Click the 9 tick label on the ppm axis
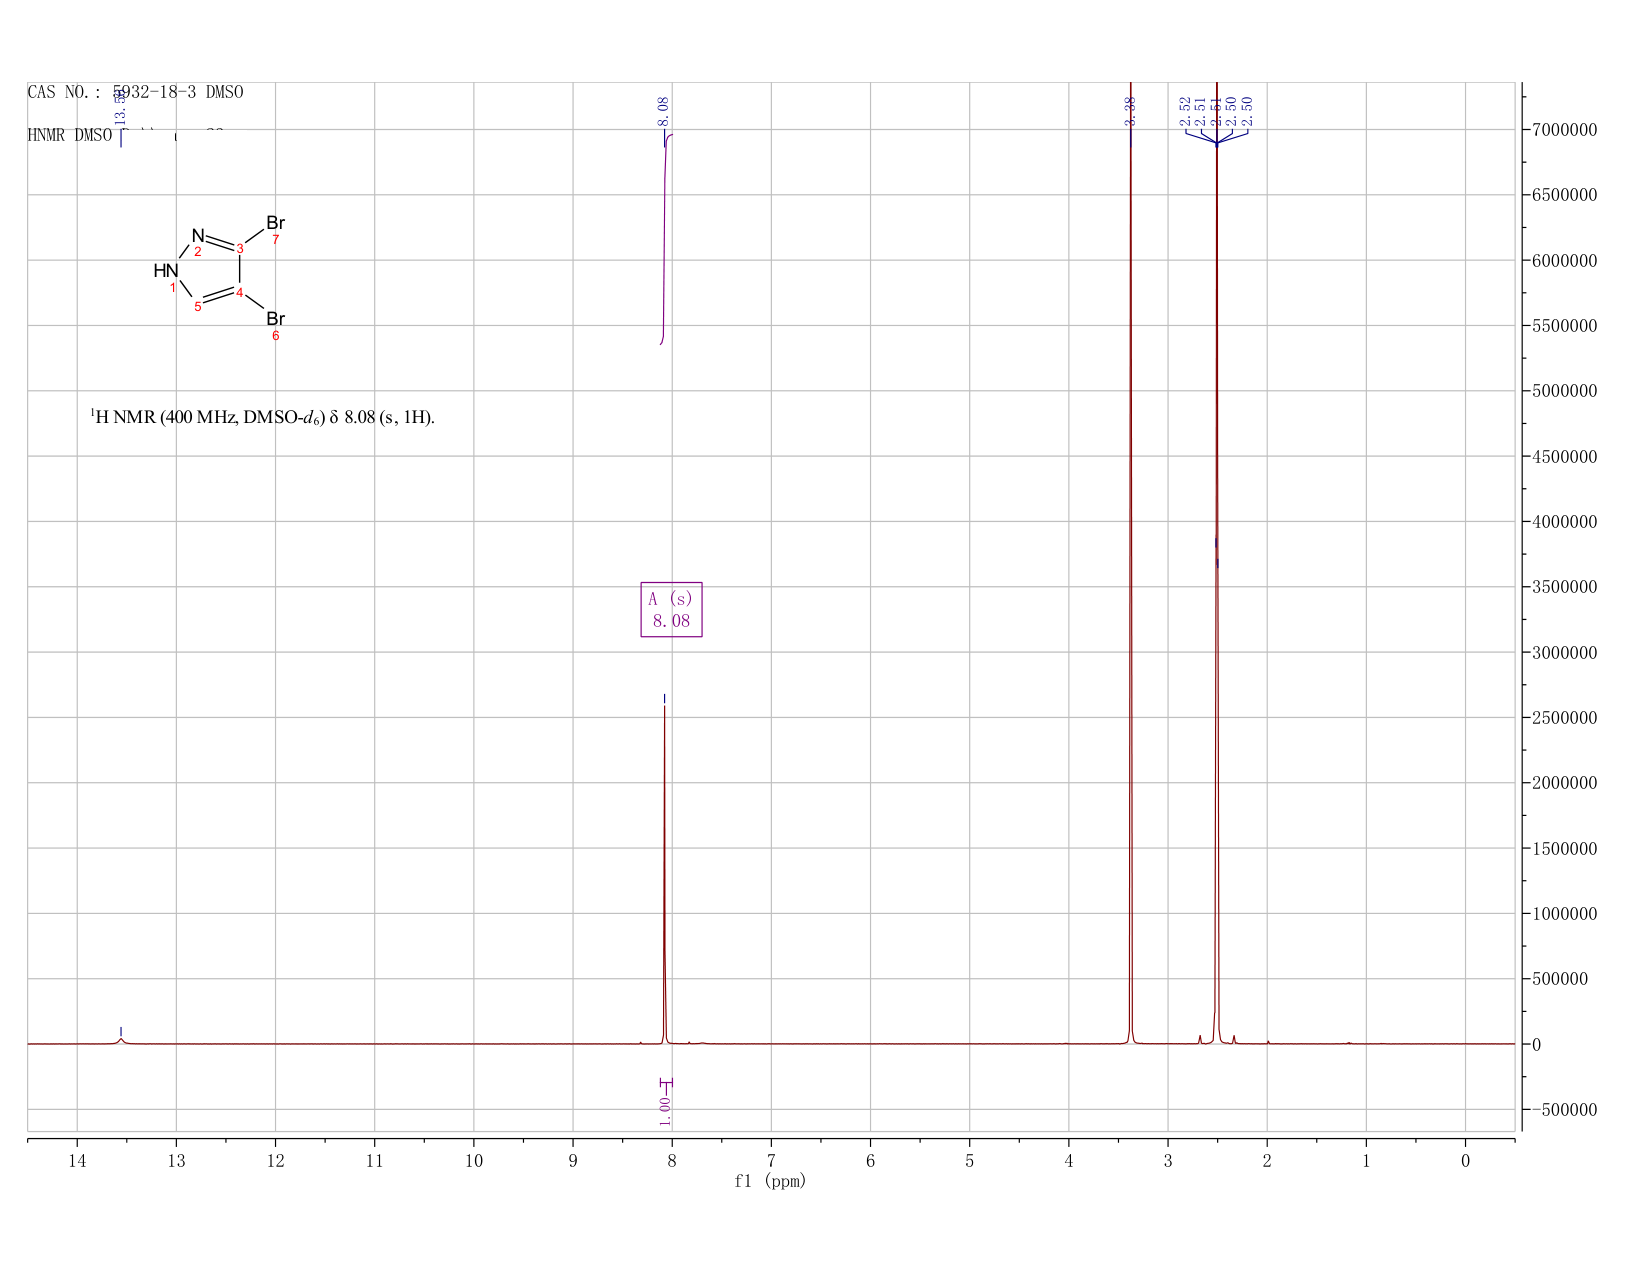Viewport: 1650px width, 1275px height. [x=573, y=1160]
